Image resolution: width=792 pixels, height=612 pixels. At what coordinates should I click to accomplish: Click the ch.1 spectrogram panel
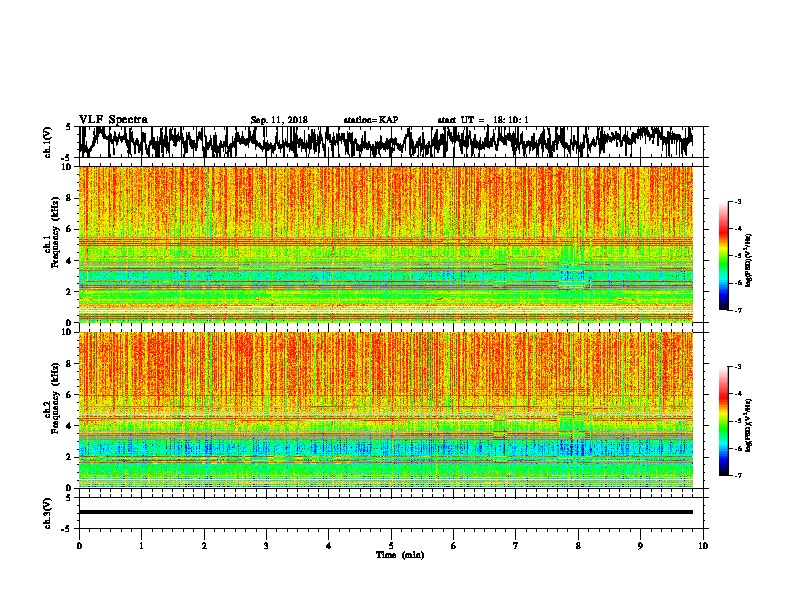385,244
